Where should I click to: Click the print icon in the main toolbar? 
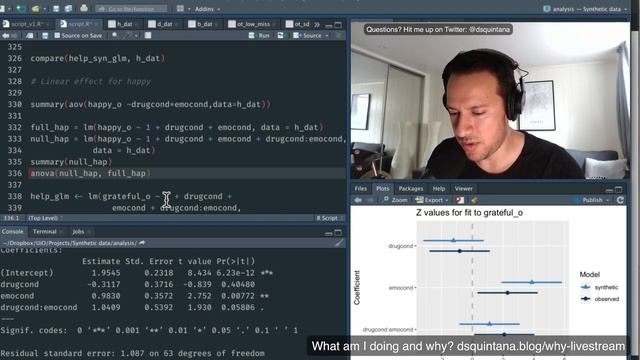pos(84,8)
